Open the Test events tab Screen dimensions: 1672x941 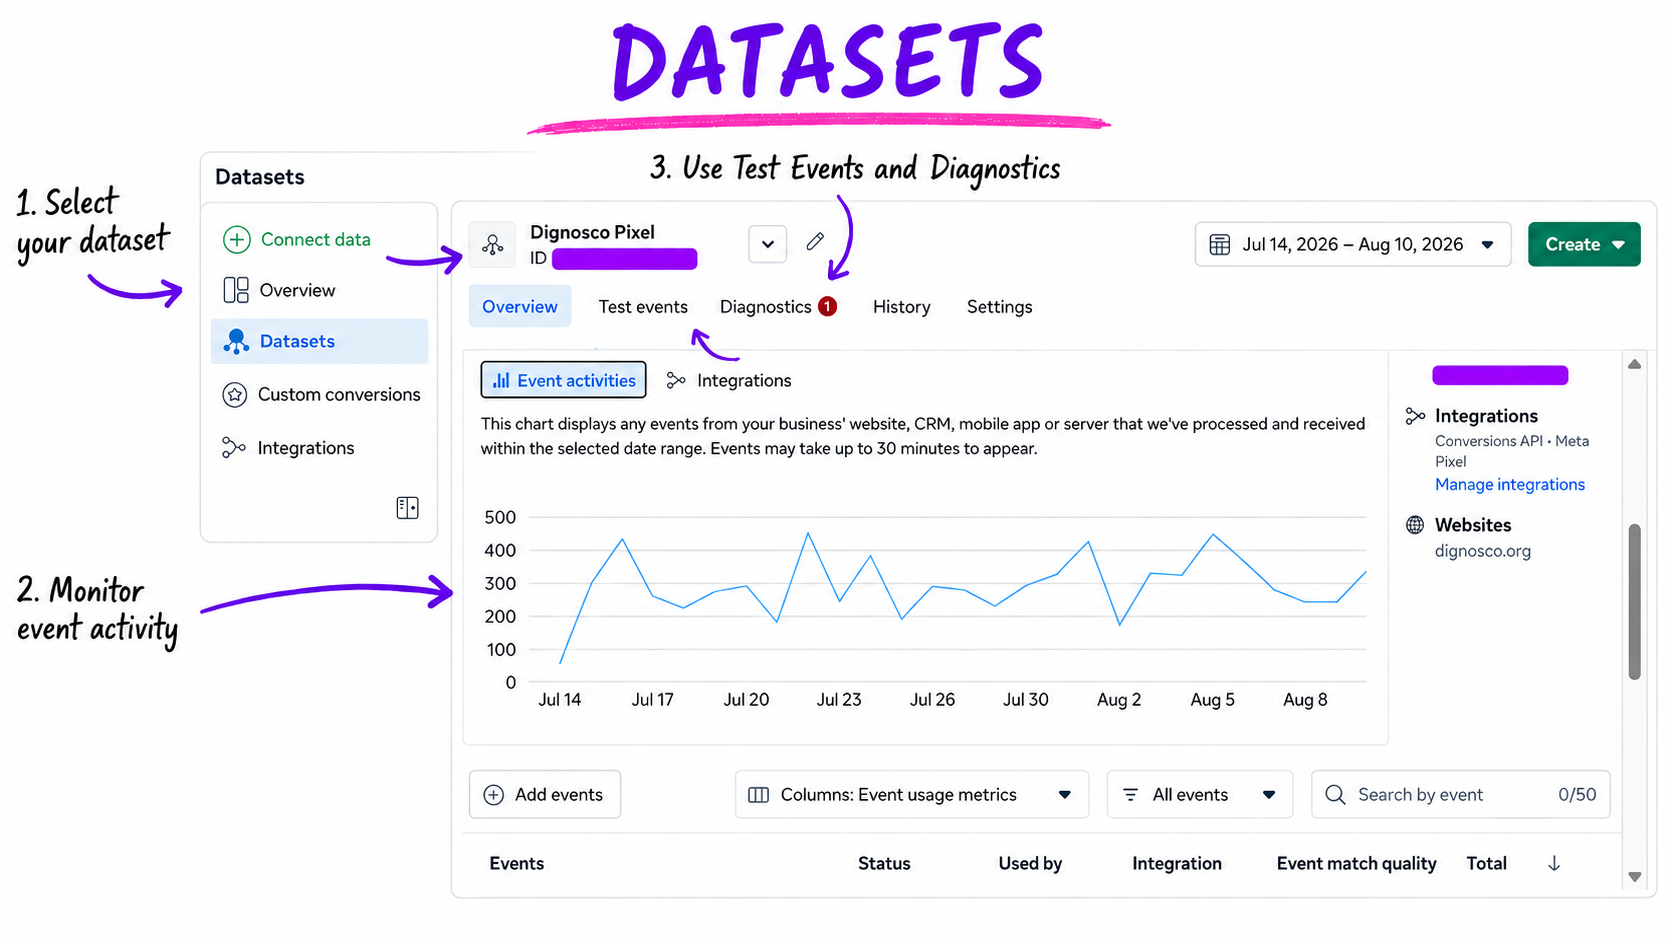click(643, 307)
